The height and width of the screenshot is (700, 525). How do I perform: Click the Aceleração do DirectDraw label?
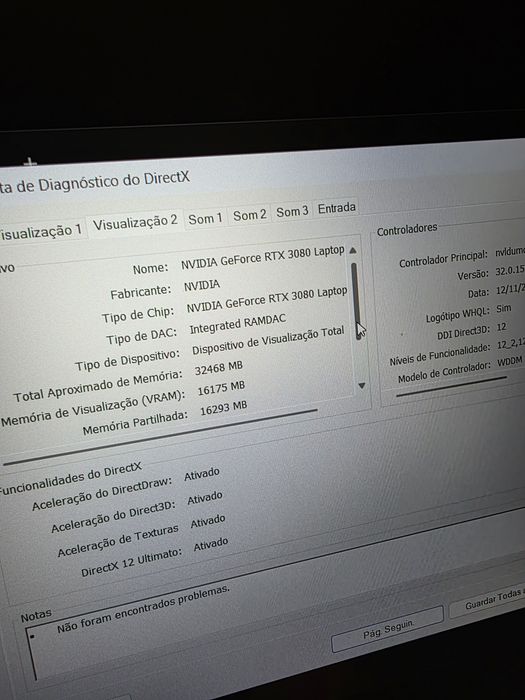coord(102,494)
